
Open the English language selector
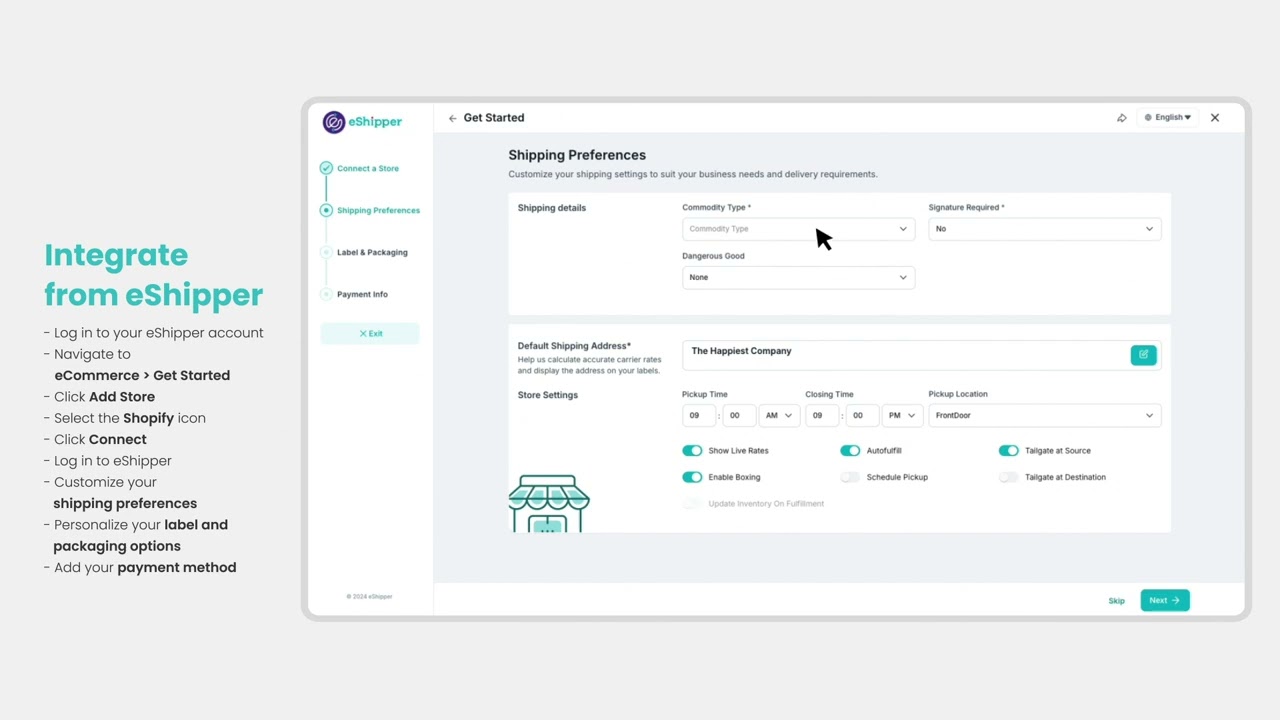(x=1167, y=118)
